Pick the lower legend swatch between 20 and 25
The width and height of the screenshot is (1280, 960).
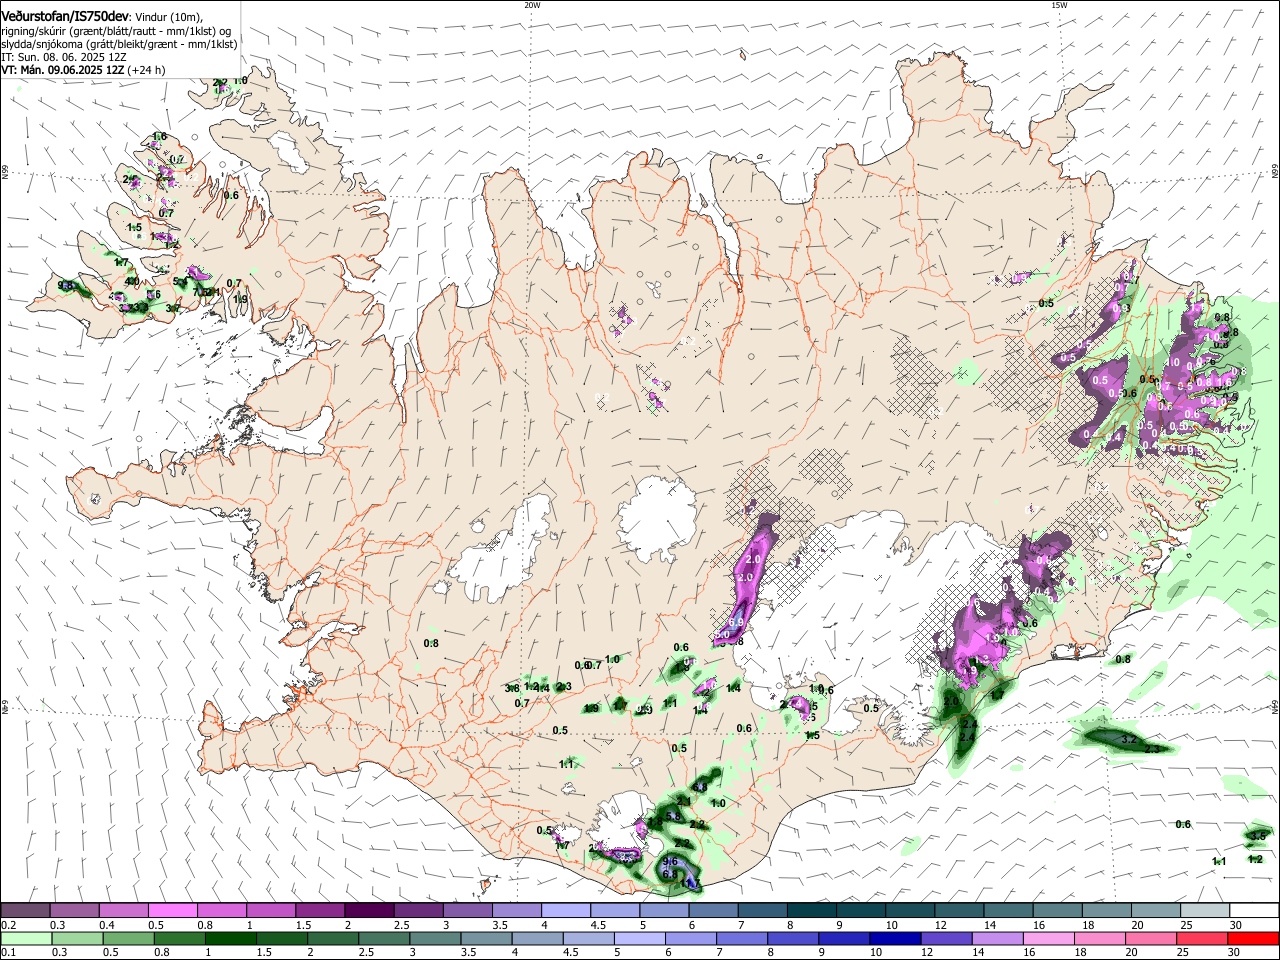point(1153,938)
